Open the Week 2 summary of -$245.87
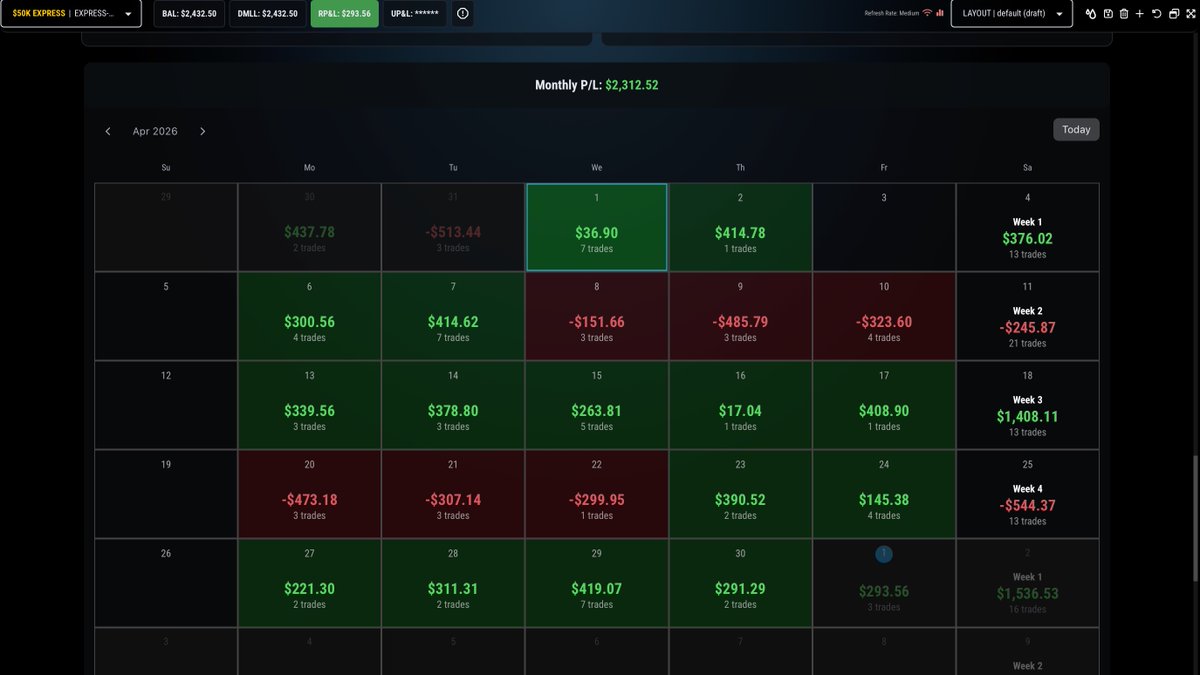 point(1027,316)
